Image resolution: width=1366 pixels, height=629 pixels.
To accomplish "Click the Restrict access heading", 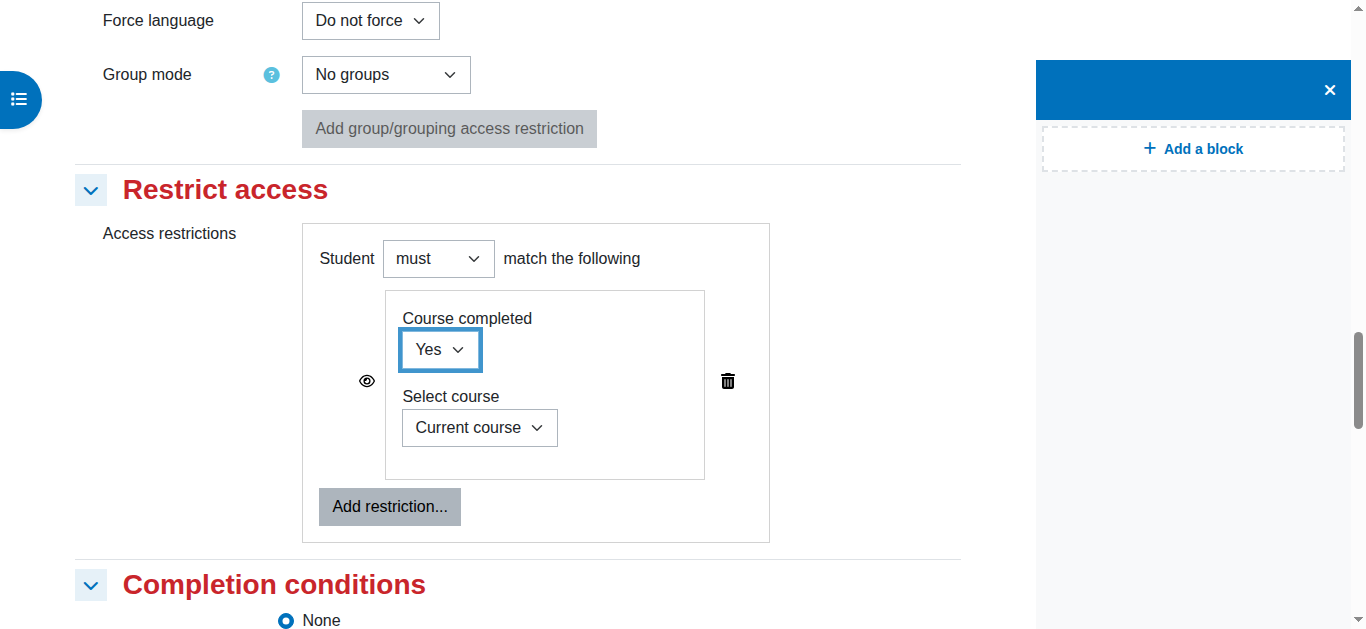I will coord(225,190).
